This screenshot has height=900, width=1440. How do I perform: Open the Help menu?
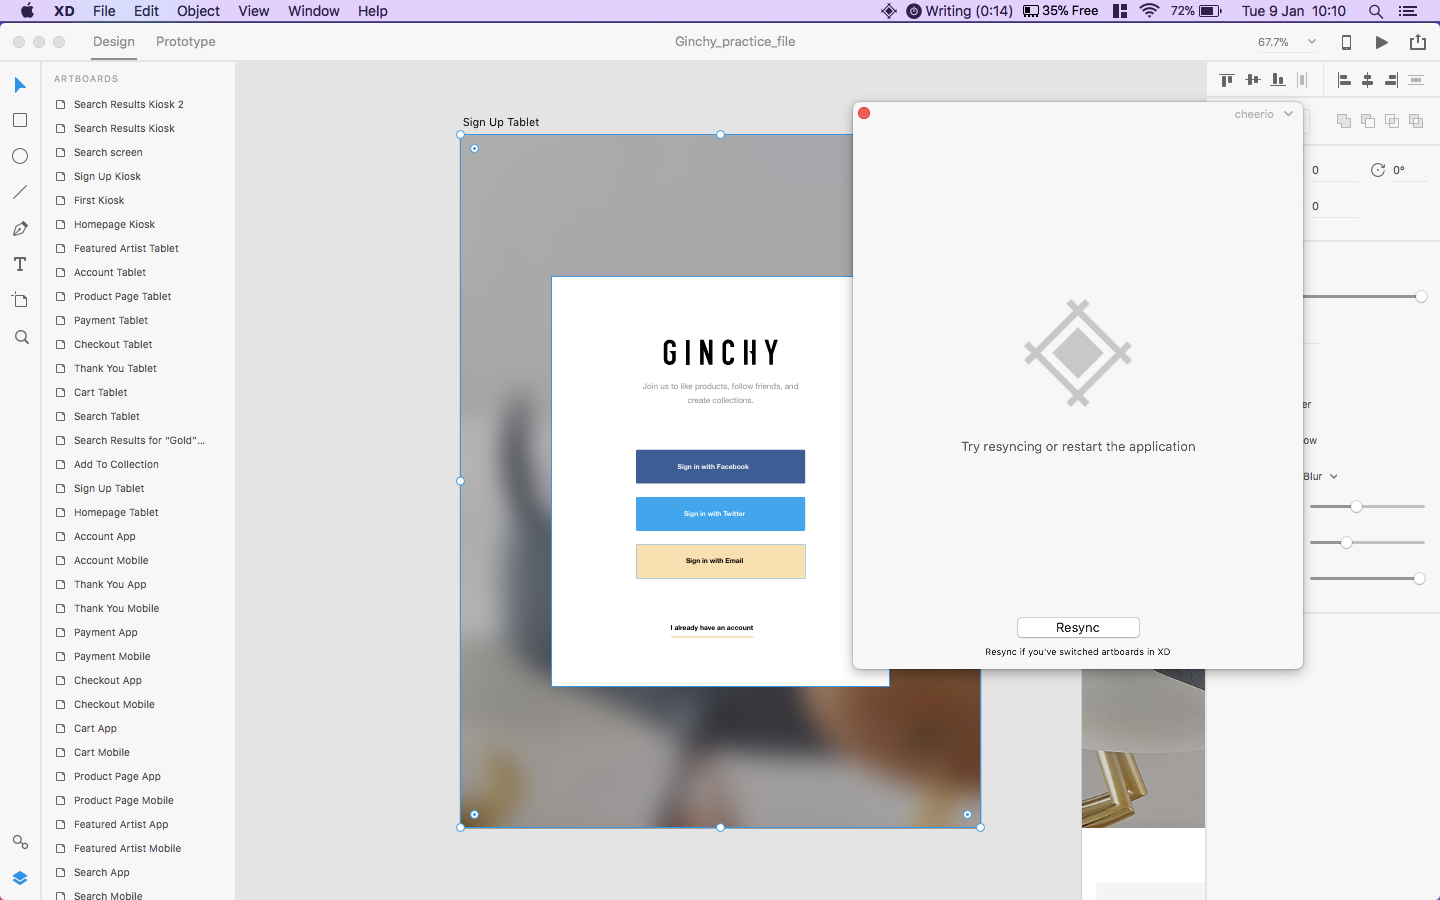point(373,11)
